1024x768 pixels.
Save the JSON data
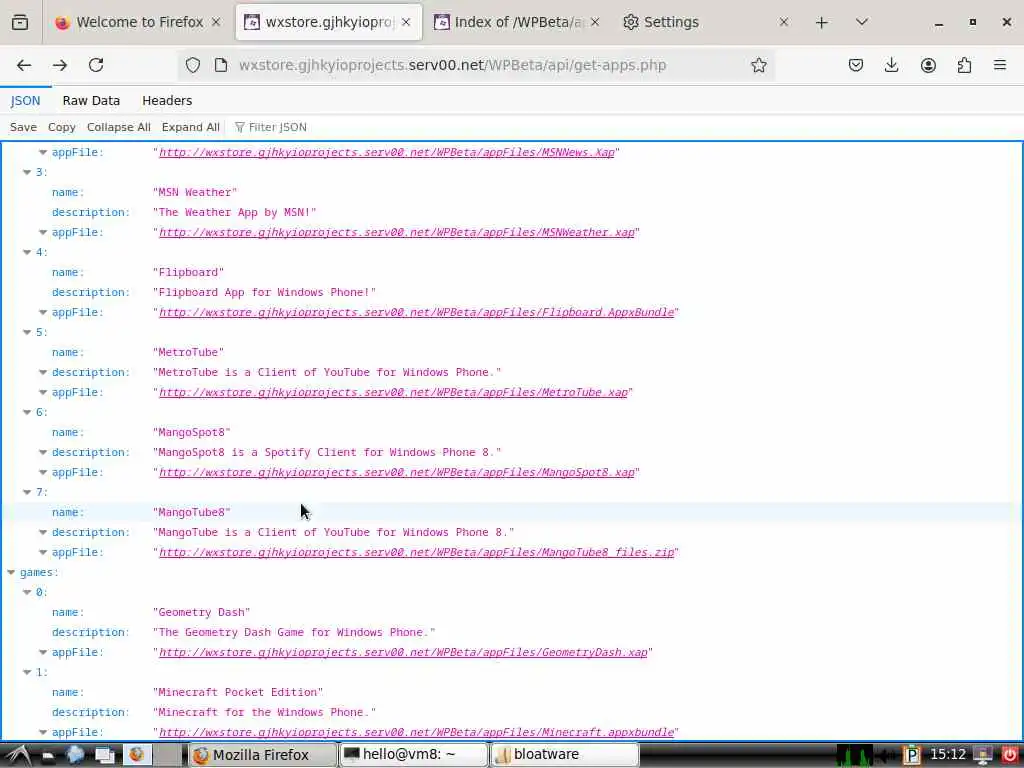coord(24,127)
